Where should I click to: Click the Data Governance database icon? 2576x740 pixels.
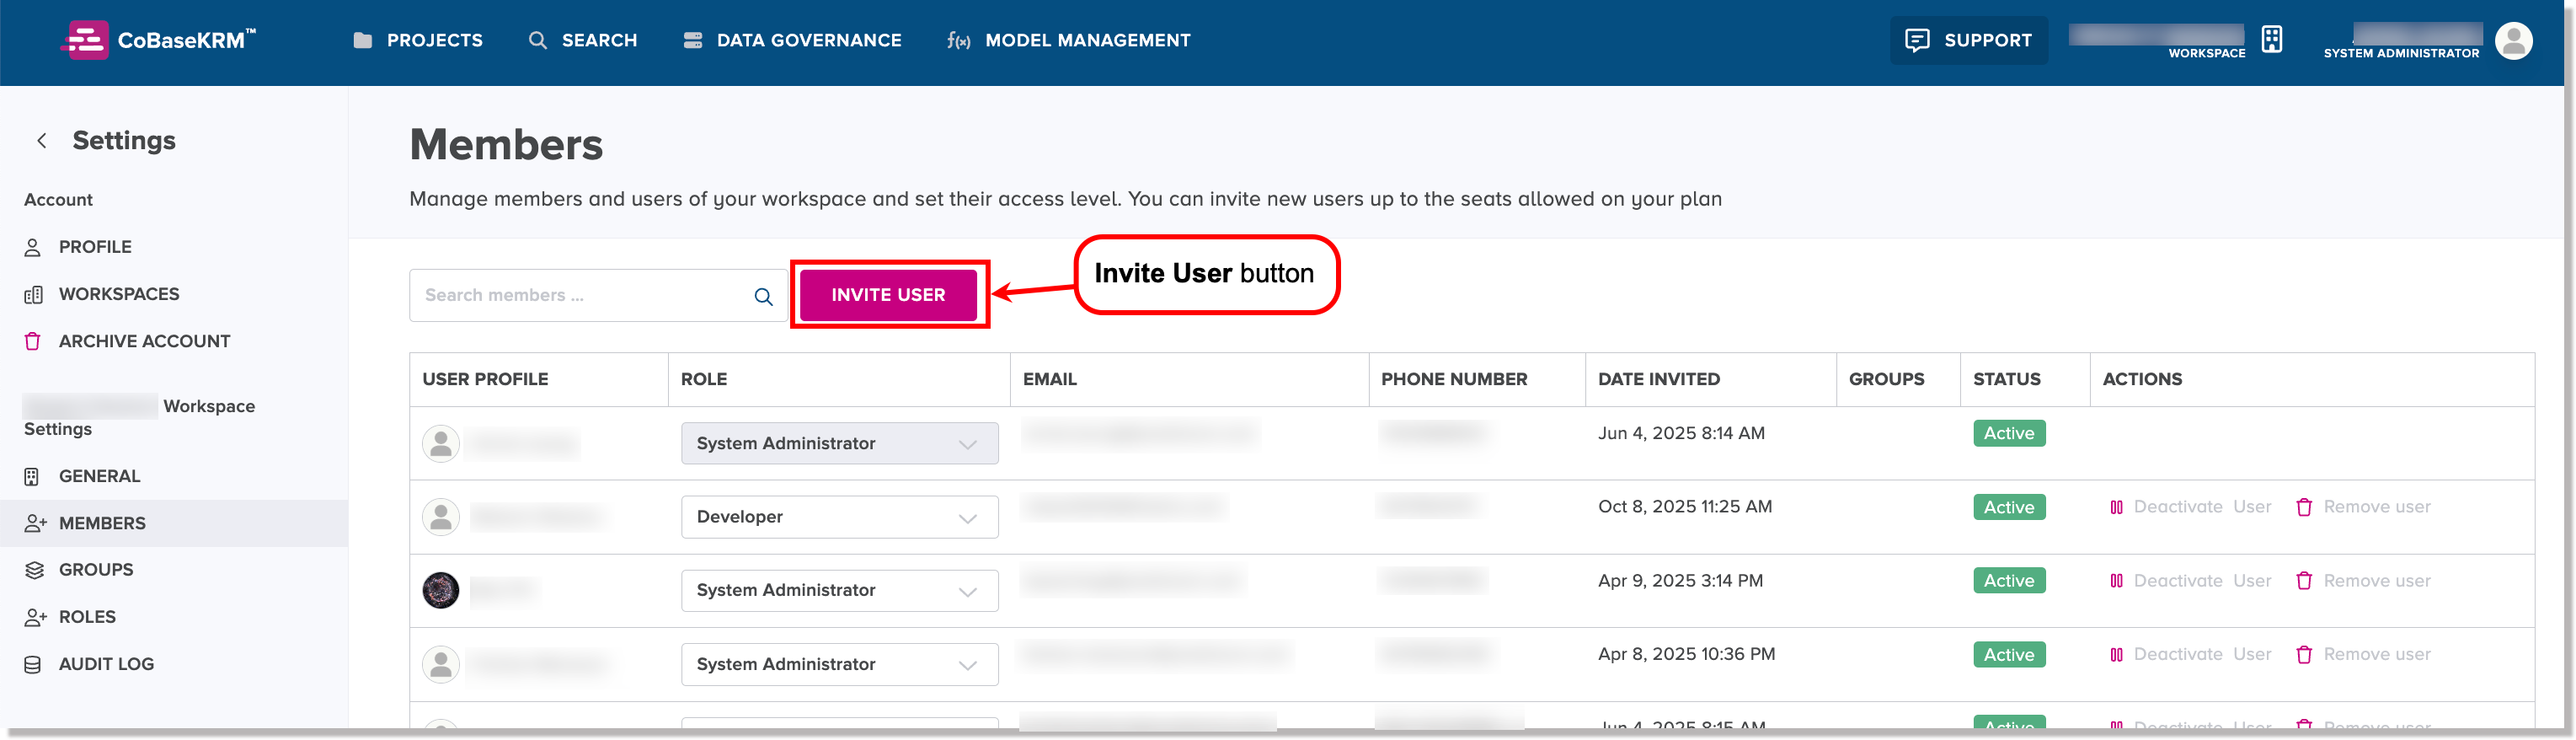coord(693,40)
